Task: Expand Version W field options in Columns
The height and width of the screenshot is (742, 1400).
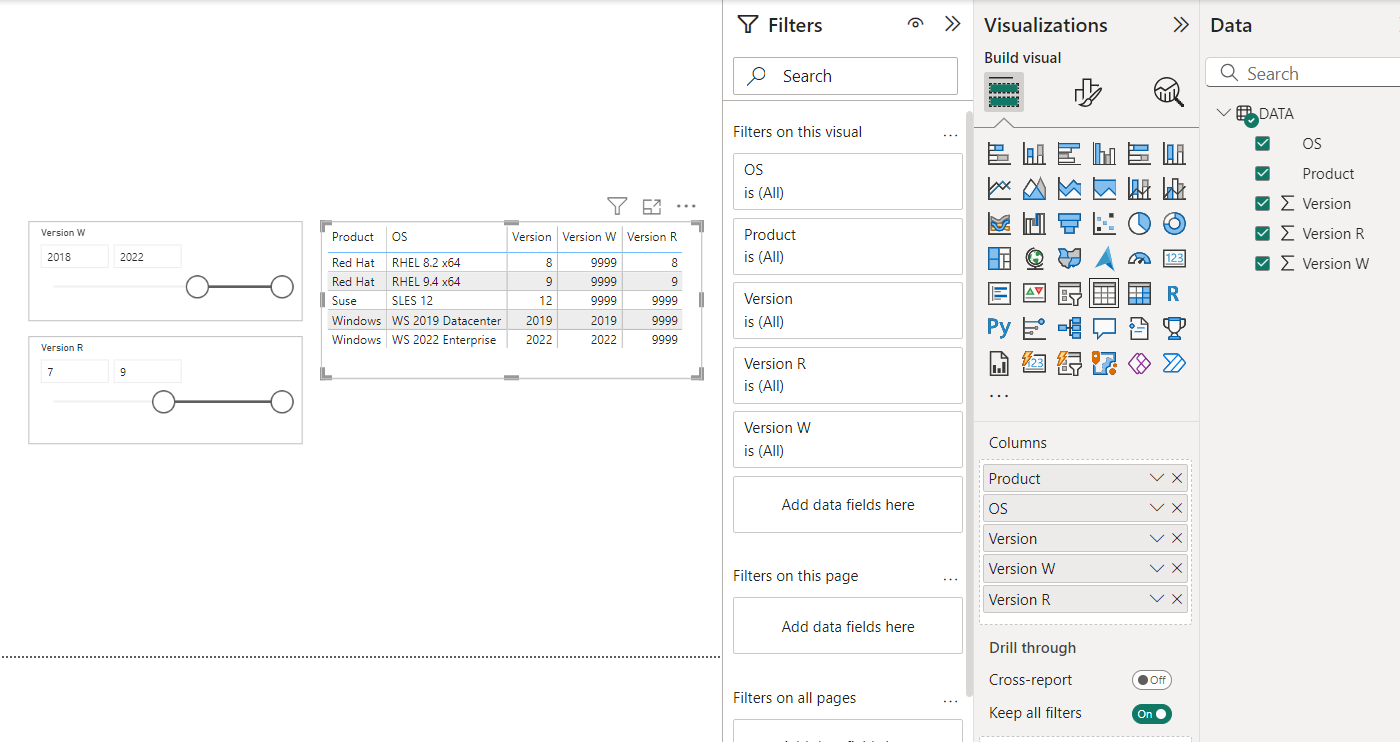Action: tap(1157, 568)
